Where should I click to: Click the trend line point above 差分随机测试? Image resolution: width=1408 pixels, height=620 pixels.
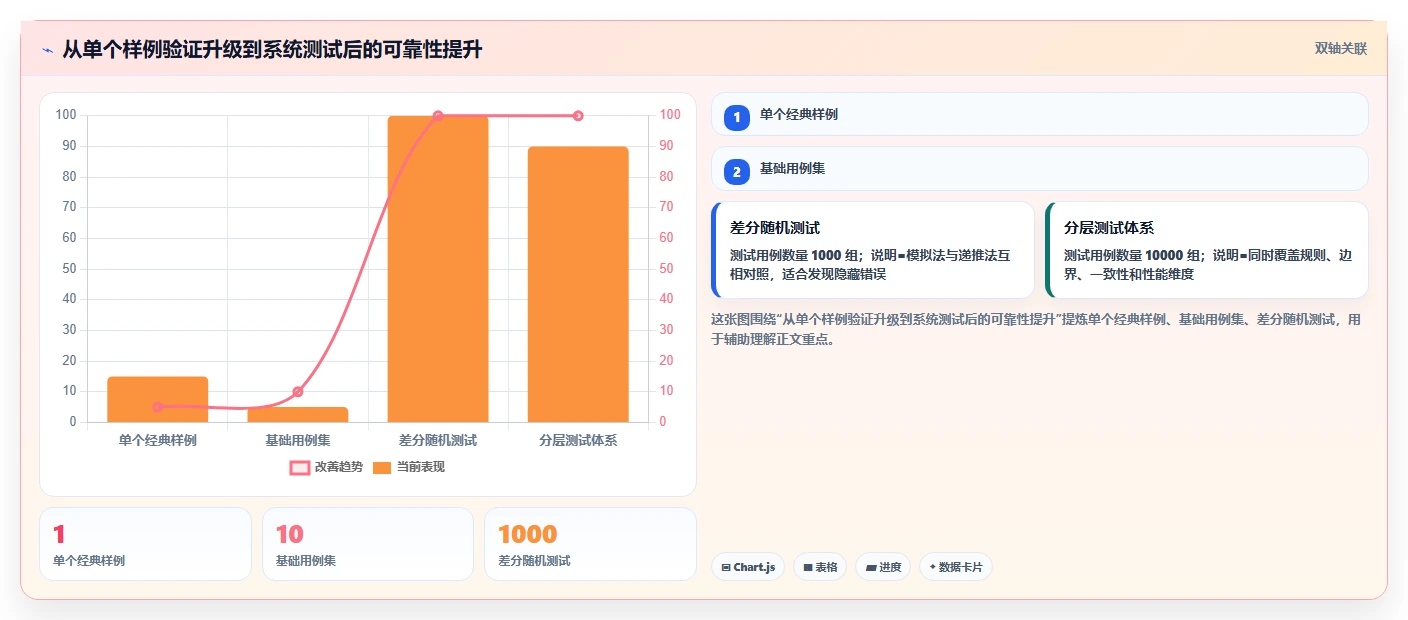tap(438, 116)
